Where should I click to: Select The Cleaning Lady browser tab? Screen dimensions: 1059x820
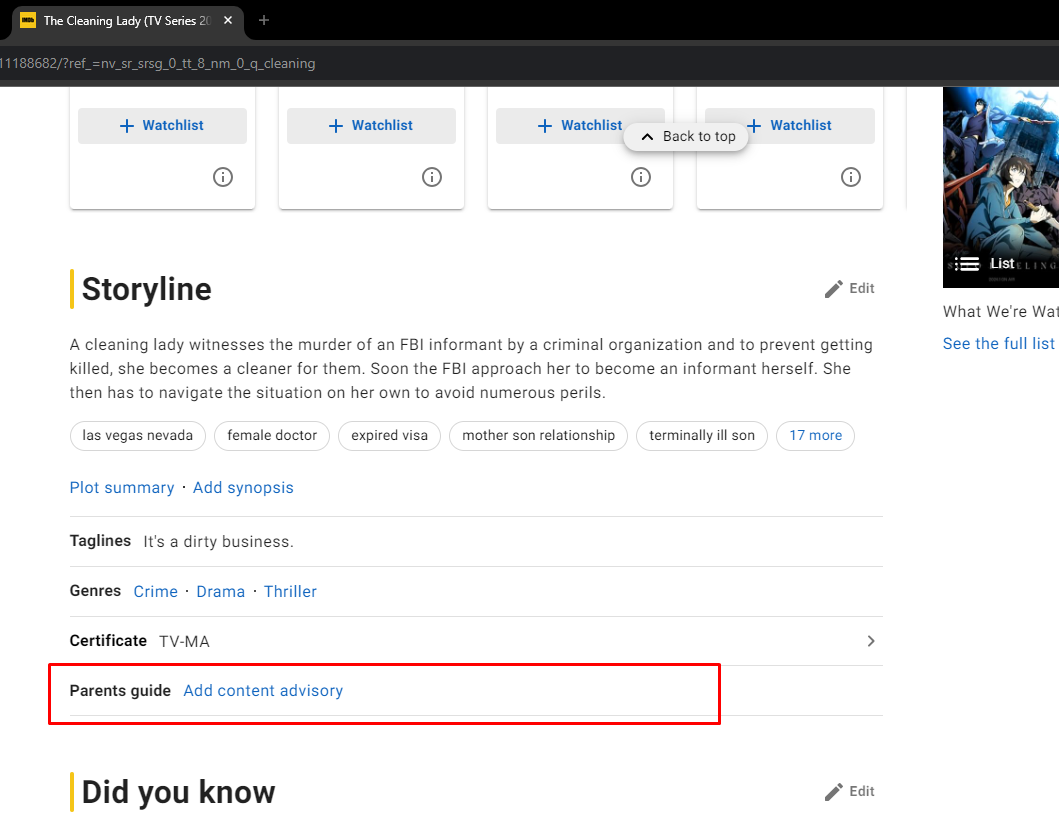click(x=127, y=21)
